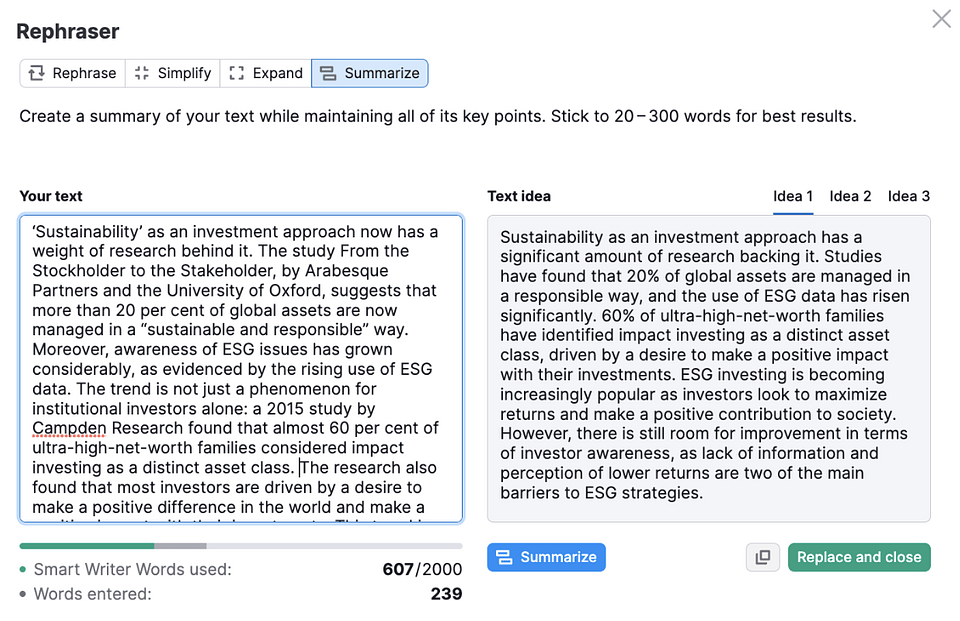The height and width of the screenshot is (621, 960).
Task: Click the Summarize mode tab icon
Action: pyautogui.click(x=328, y=73)
